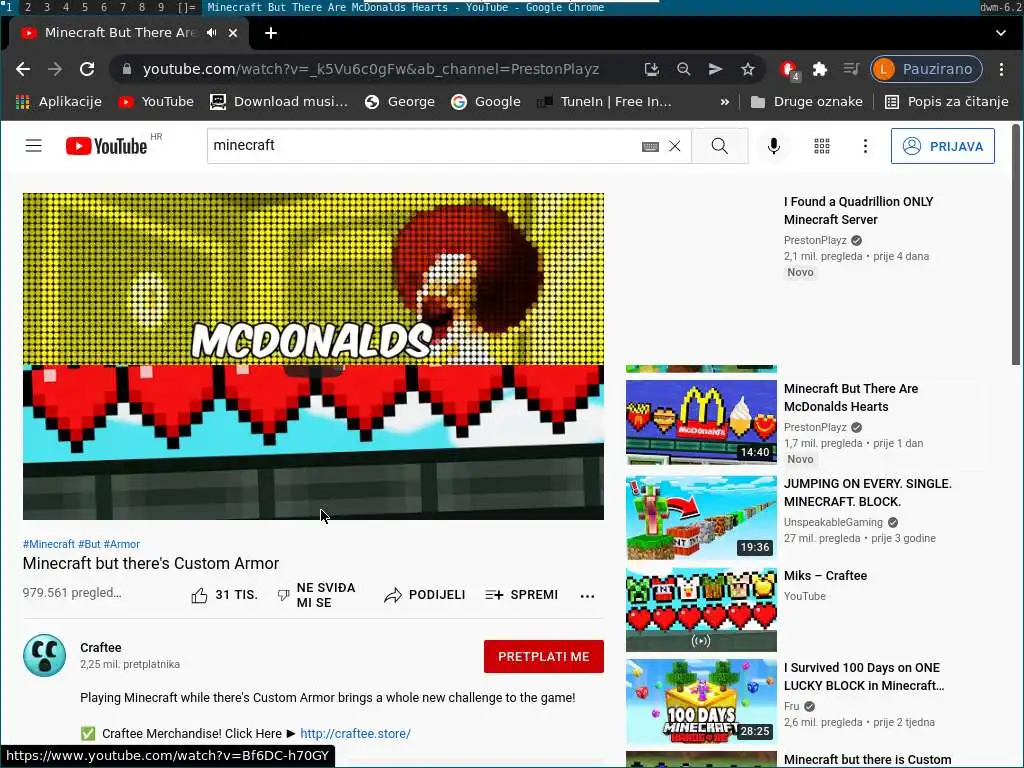
Task: Open JUMPING ON EVERY SINGLE BLOCK thumbnail
Action: click(x=701, y=517)
